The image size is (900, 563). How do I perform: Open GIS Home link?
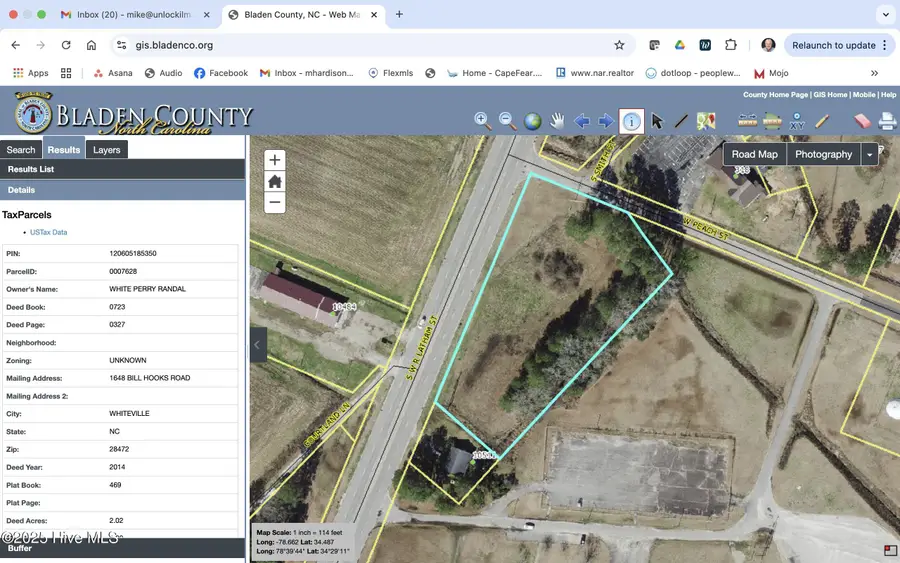tap(830, 95)
